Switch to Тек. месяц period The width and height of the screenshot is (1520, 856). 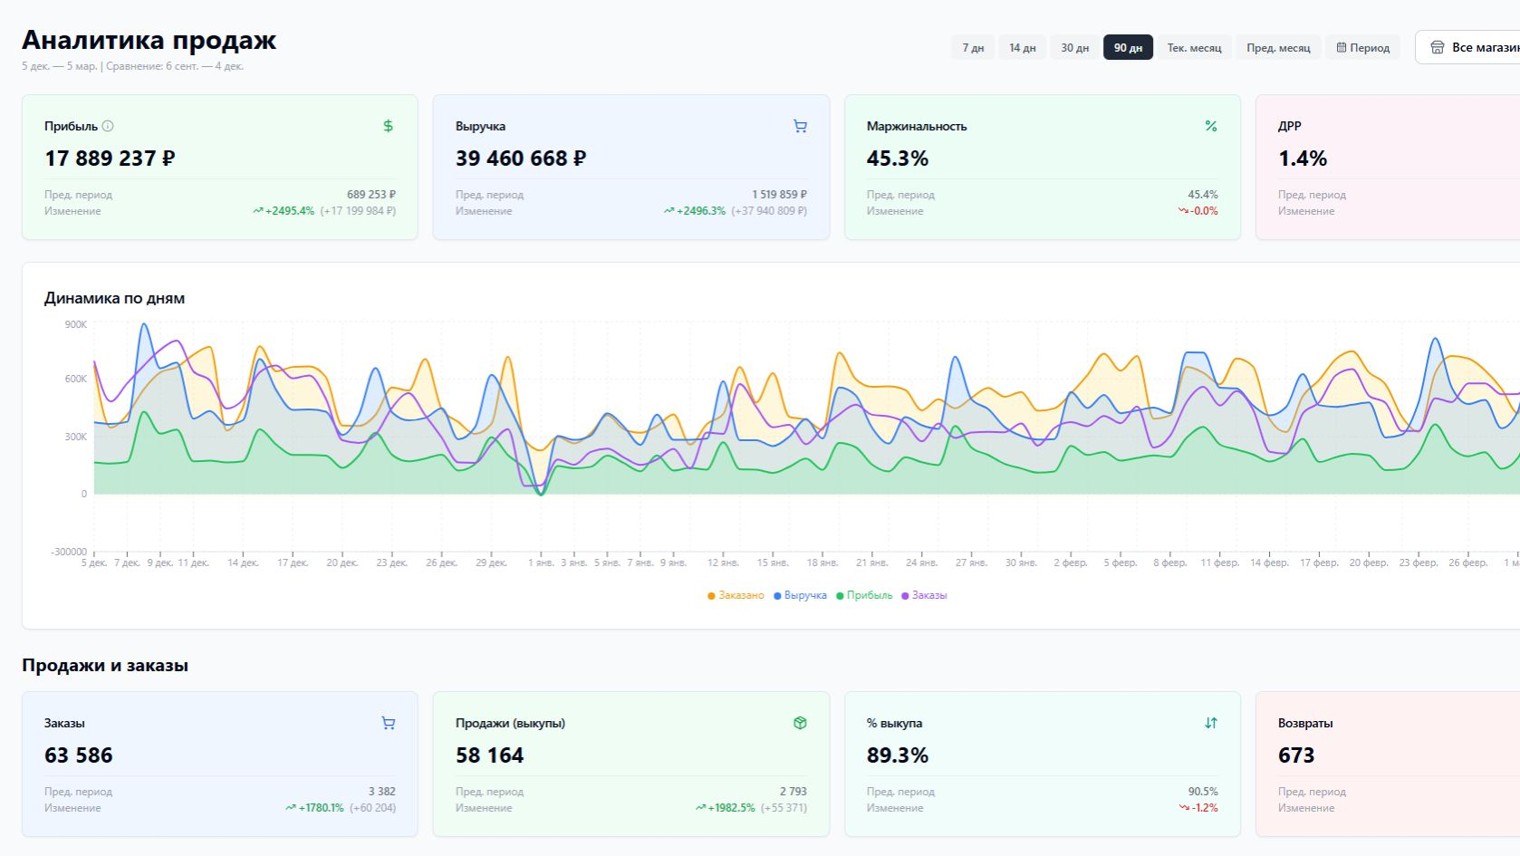[1194, 47]
